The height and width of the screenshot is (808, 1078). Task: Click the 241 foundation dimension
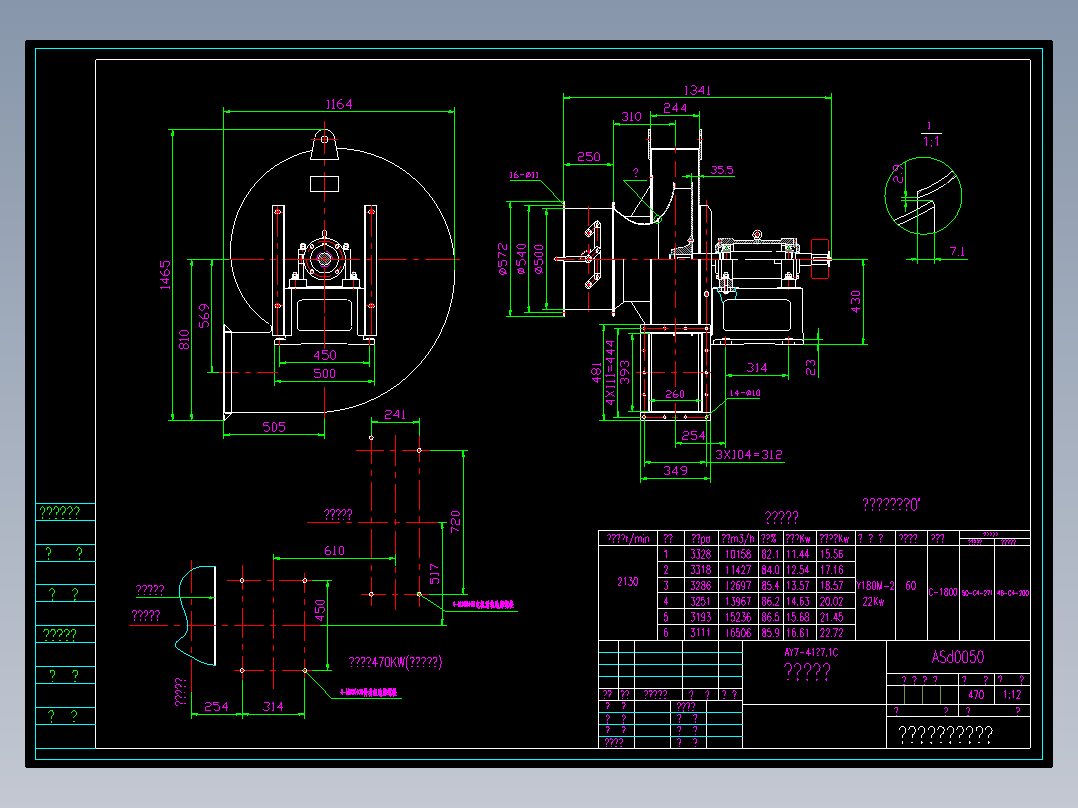395,415
